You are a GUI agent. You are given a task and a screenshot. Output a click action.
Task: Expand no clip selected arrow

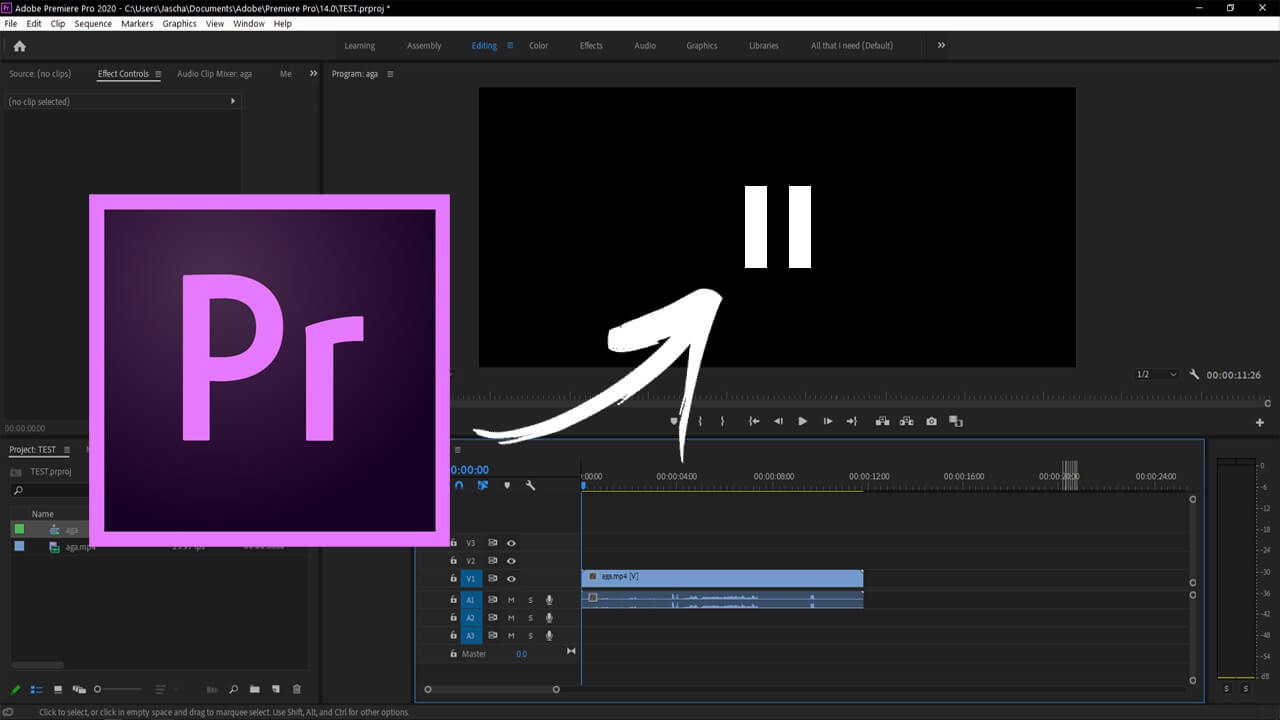coord(233,101)
